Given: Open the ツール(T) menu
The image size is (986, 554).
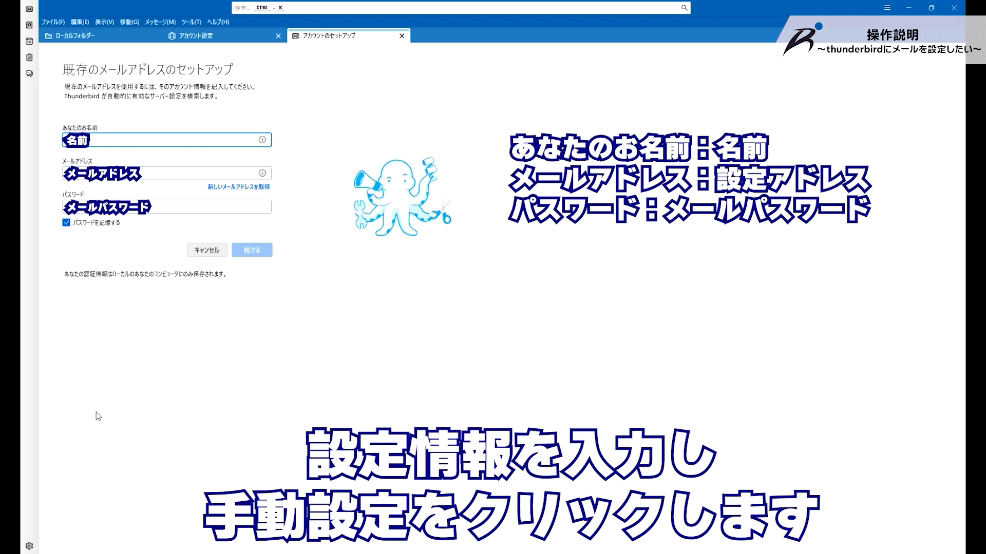Looking at the screenshot, I should click(189, 21).
